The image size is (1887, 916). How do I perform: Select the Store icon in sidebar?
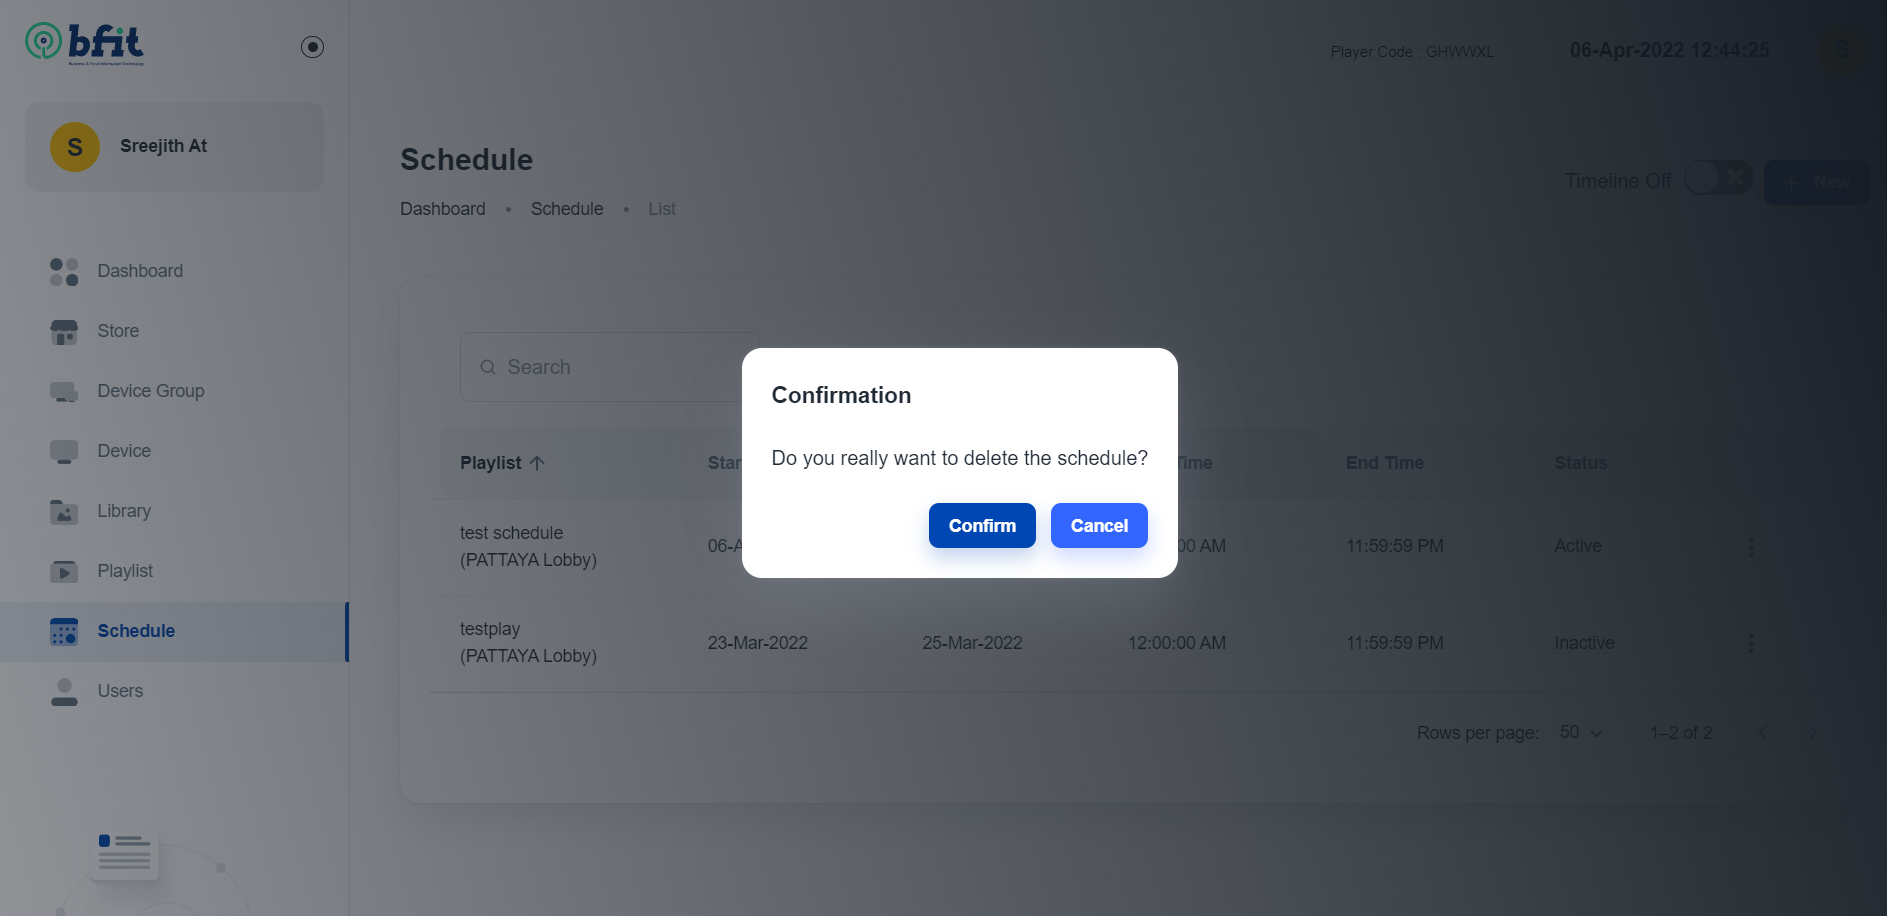pyautogui.click(x=64, y=332)
